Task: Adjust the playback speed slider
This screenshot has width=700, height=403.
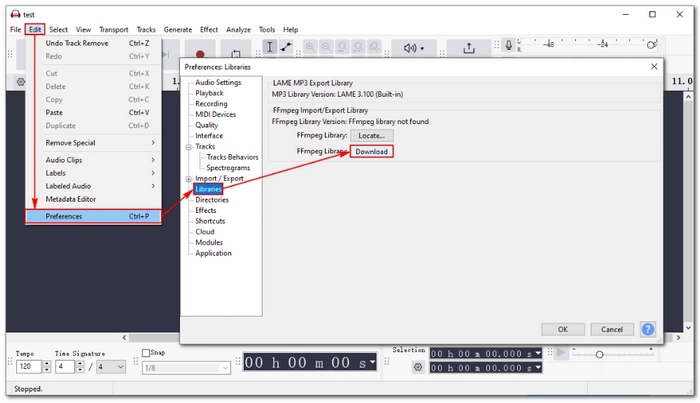Action: coord(600,354)
